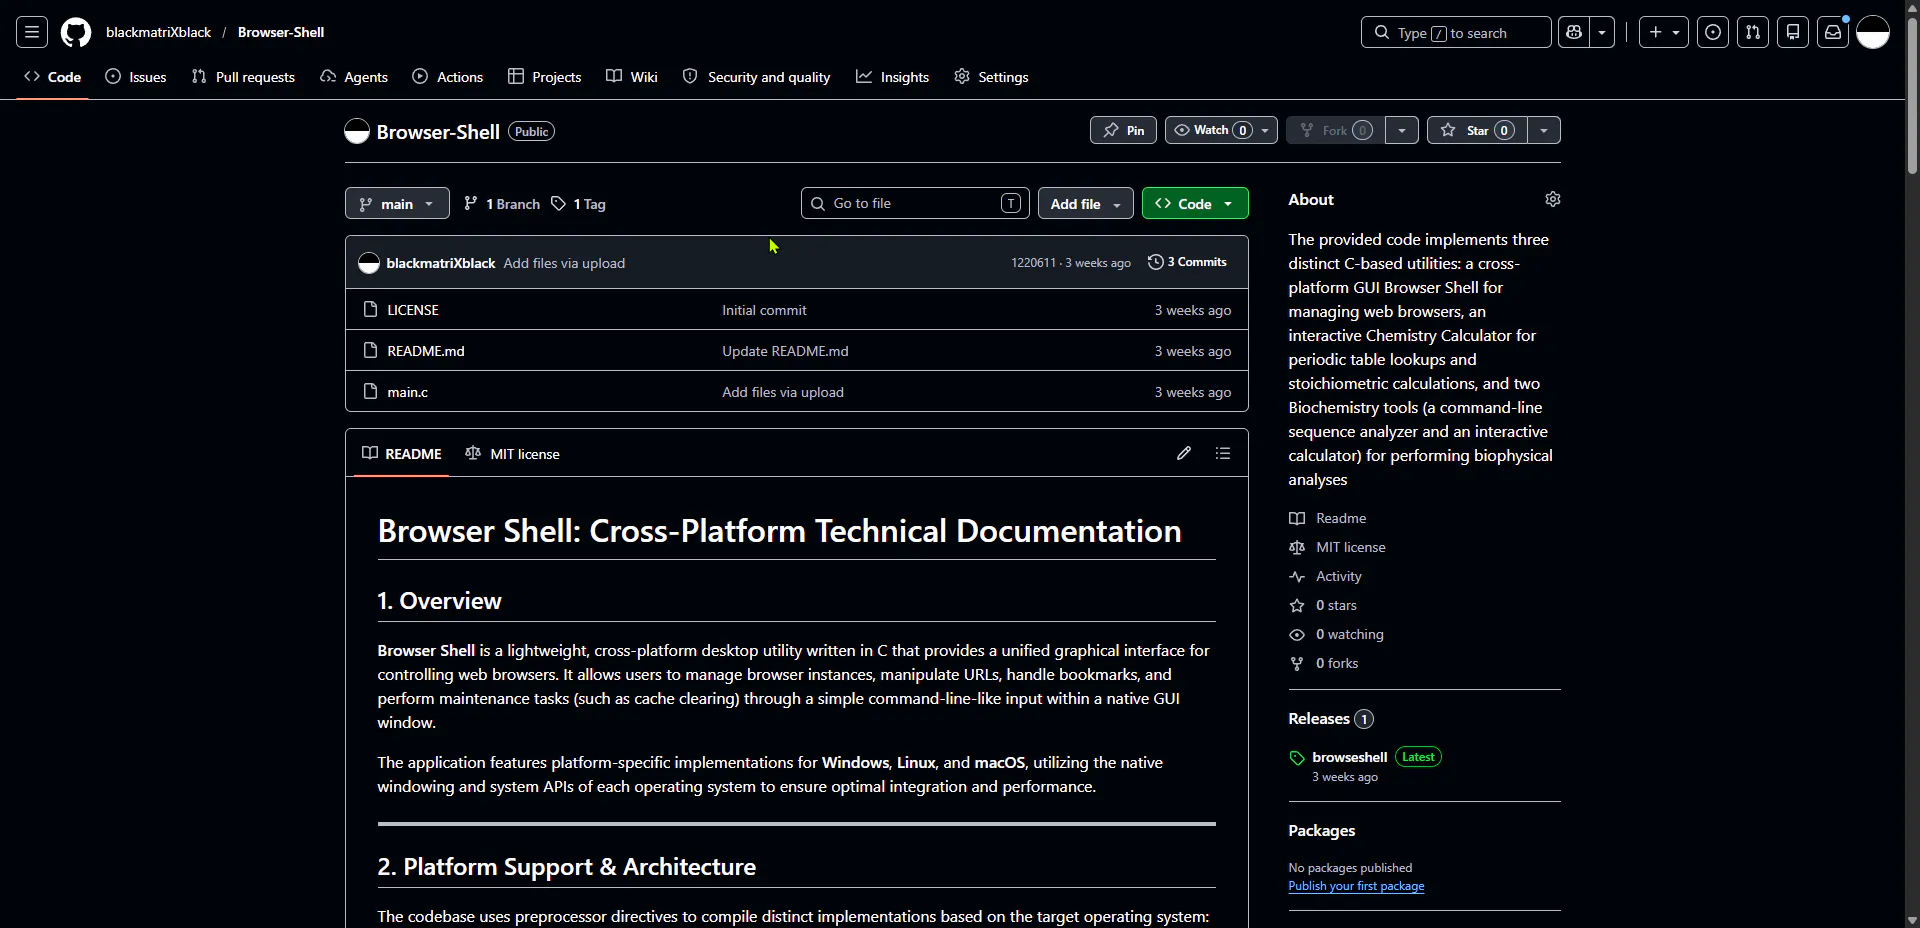Open the Create new plus dropdown

click(x=1664, y=32)
